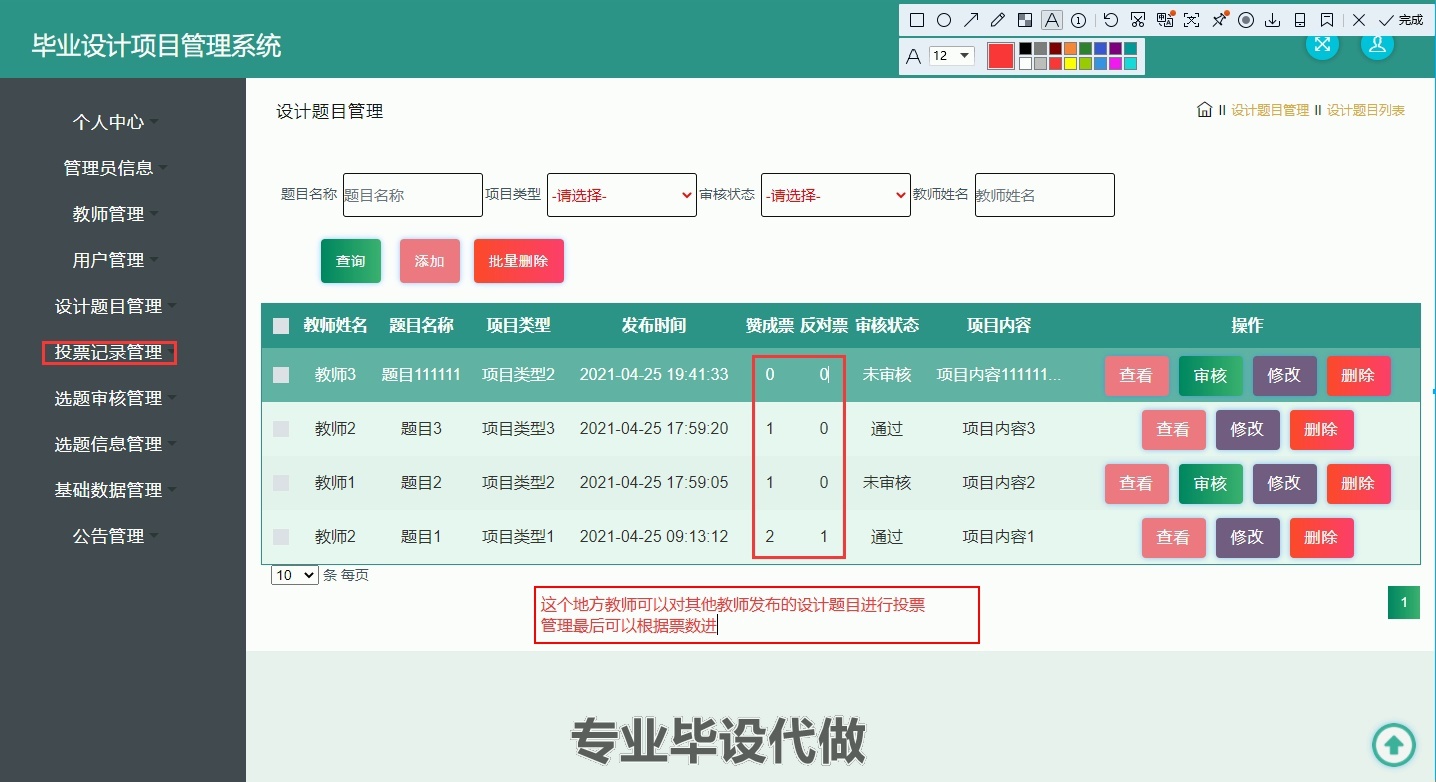Tick the checkbox for 题目111111 row
This screenshot has width=1436, height=782.
281,375
